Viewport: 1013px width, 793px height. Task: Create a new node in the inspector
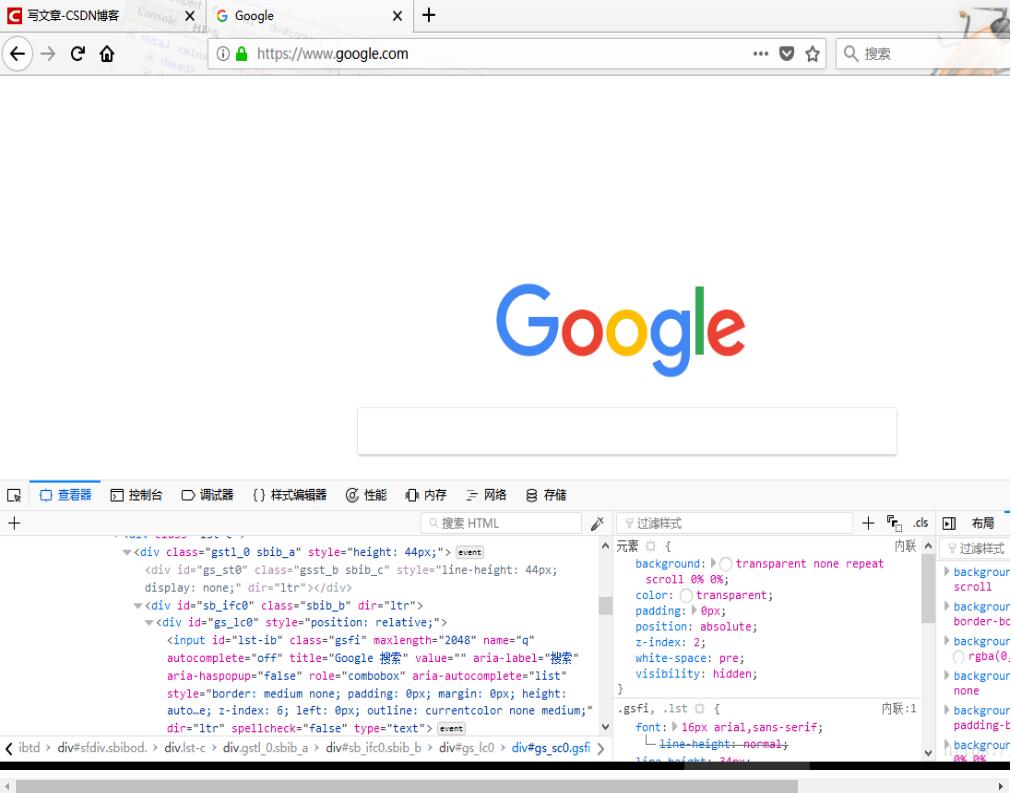[14, 523]
